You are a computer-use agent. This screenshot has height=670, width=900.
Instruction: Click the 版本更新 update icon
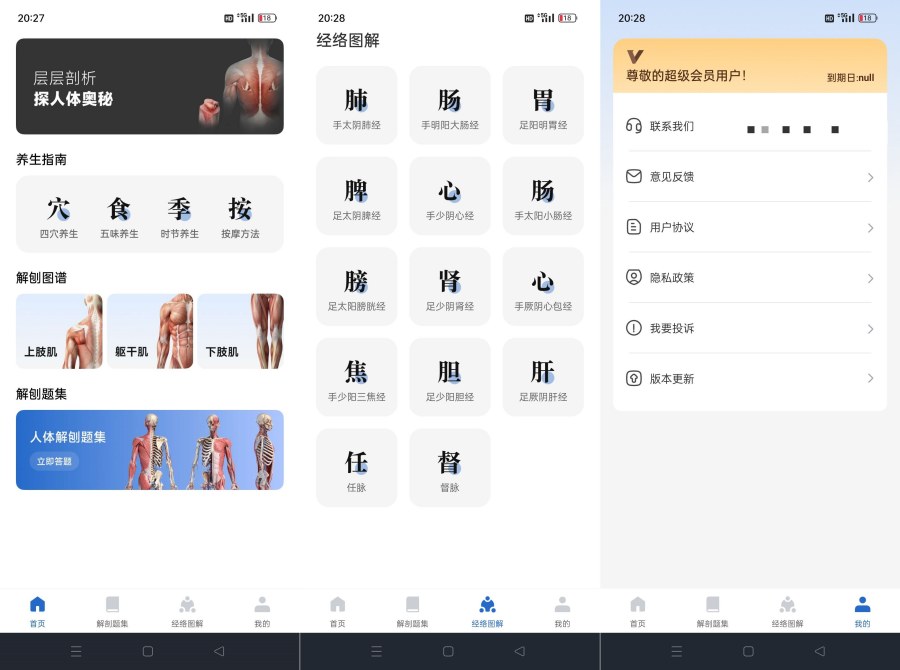point(633,379)
